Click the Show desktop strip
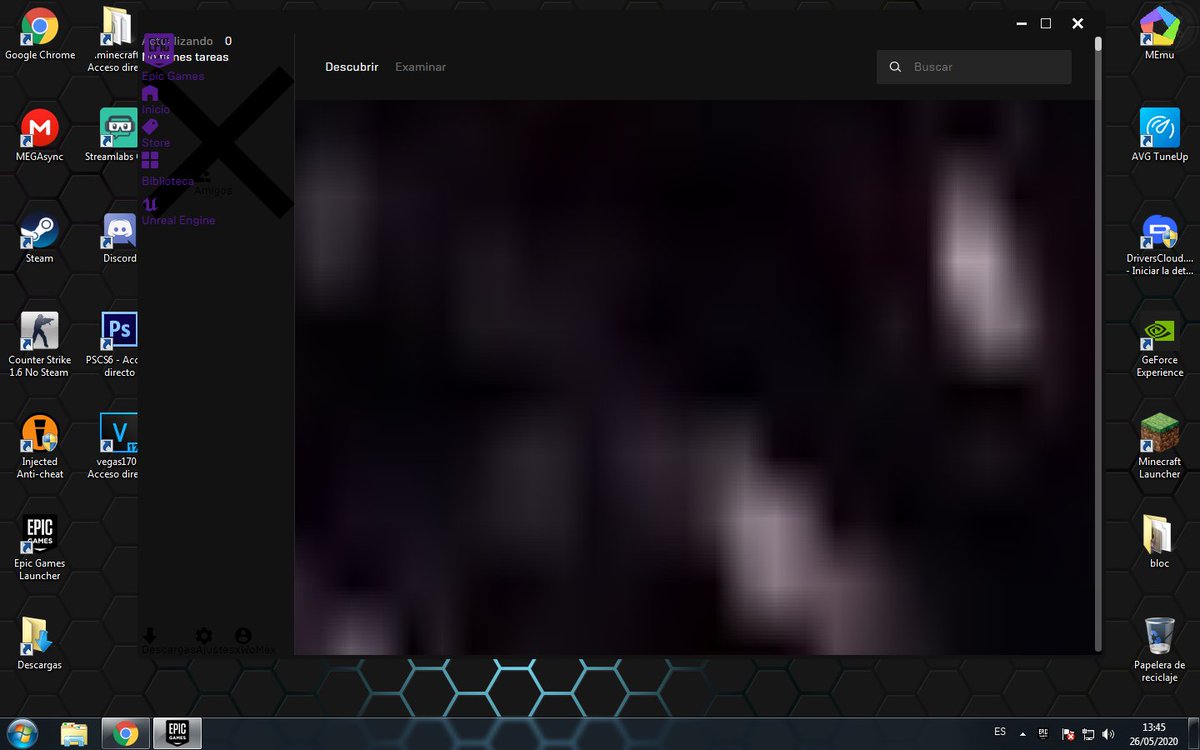 (x=1192, y=734)
